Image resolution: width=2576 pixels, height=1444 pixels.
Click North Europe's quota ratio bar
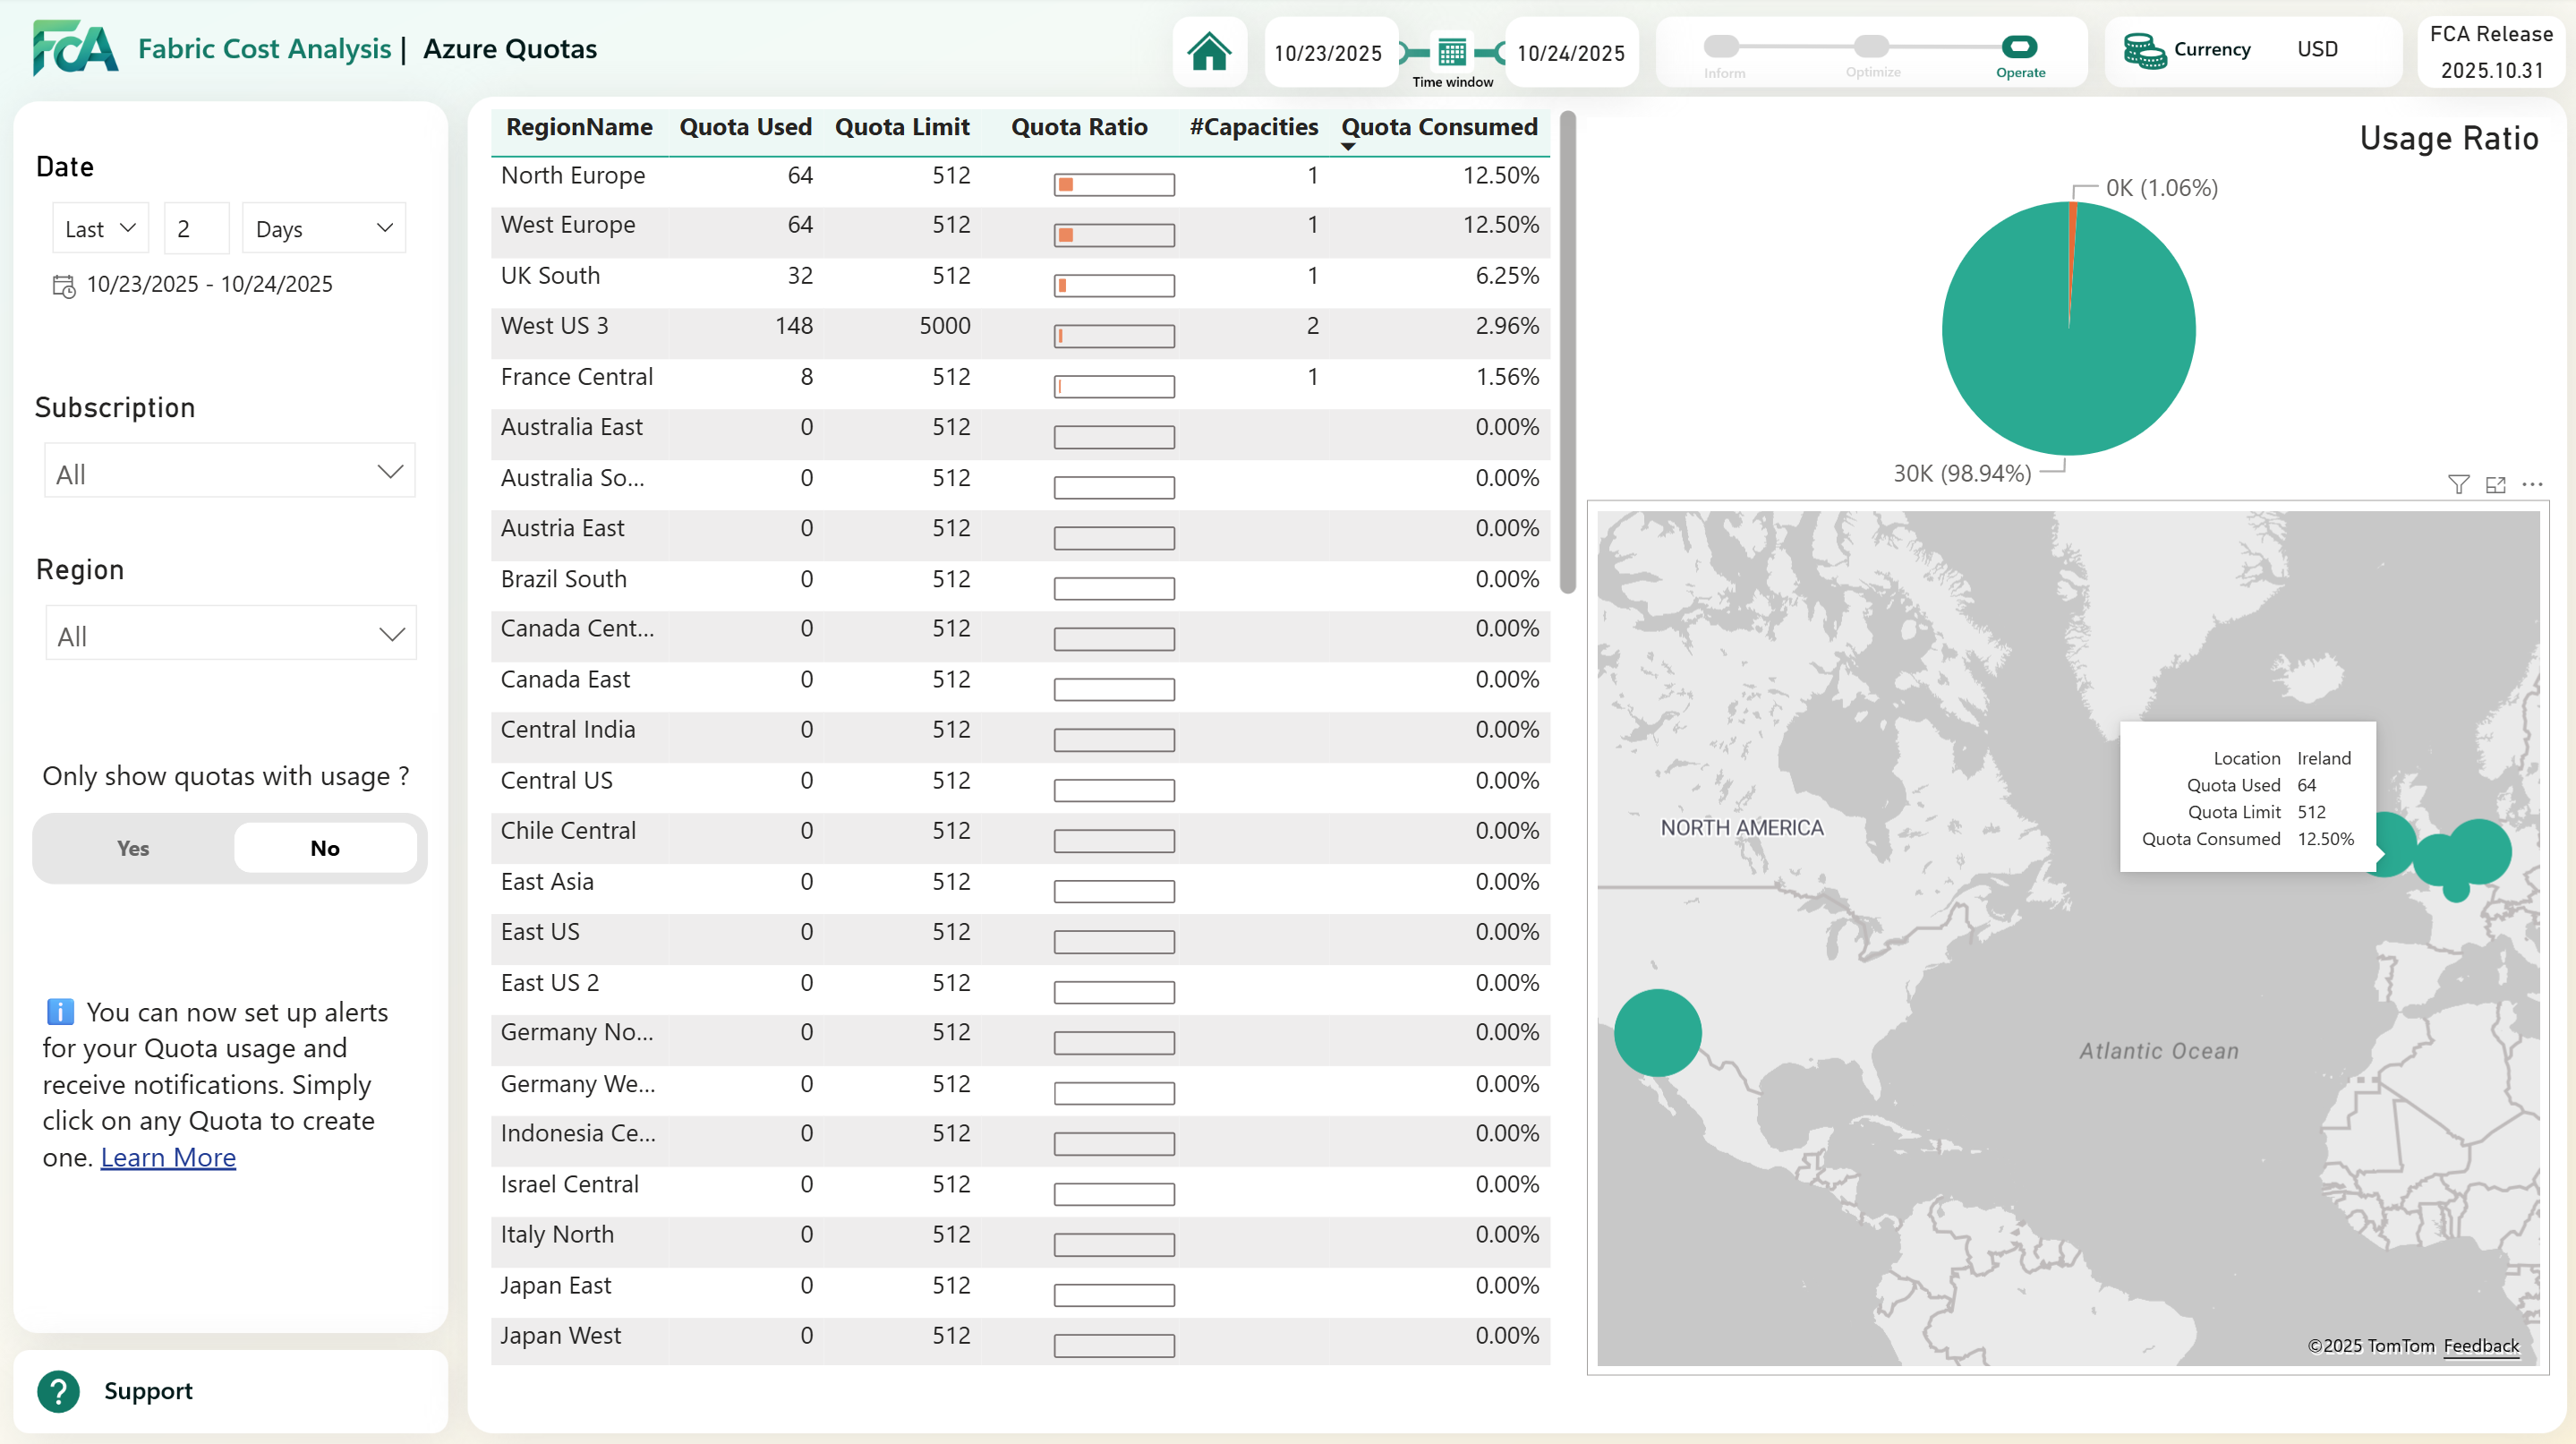click(1114, 184)
